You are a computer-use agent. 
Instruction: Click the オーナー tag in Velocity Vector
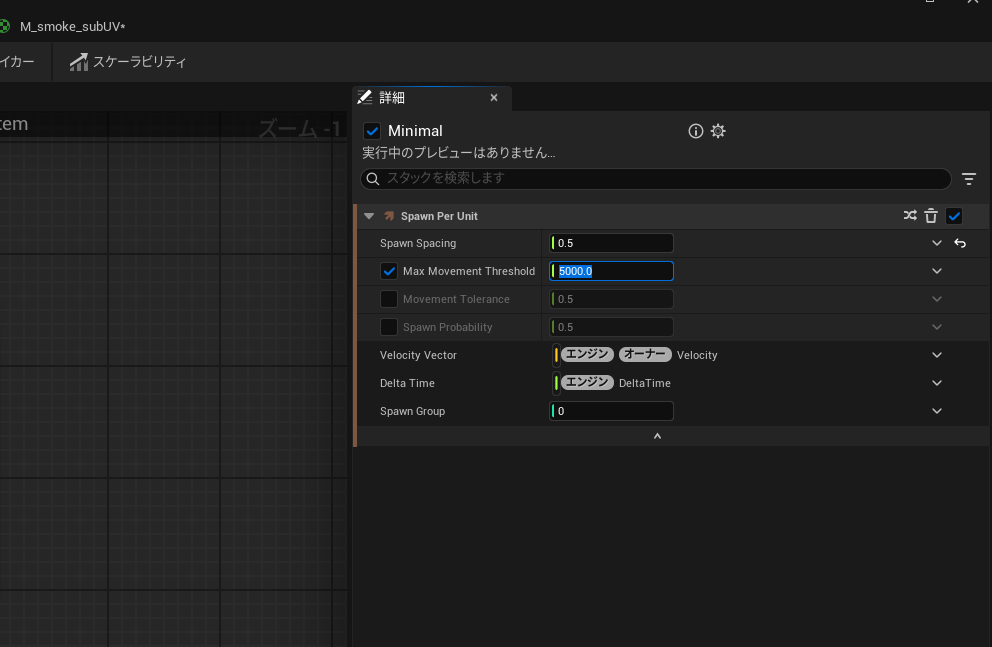click(x=645, y=354)
